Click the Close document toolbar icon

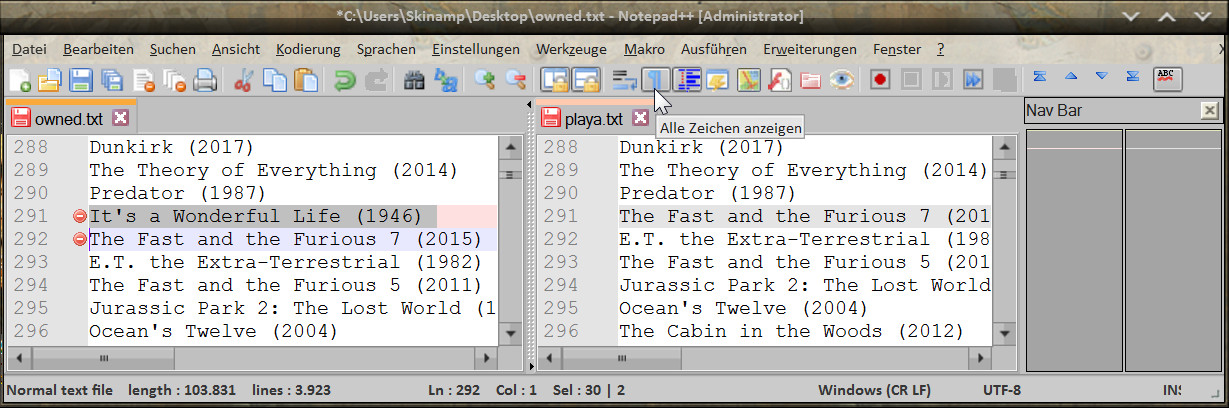pyautogui.click(x=143, y=80)
